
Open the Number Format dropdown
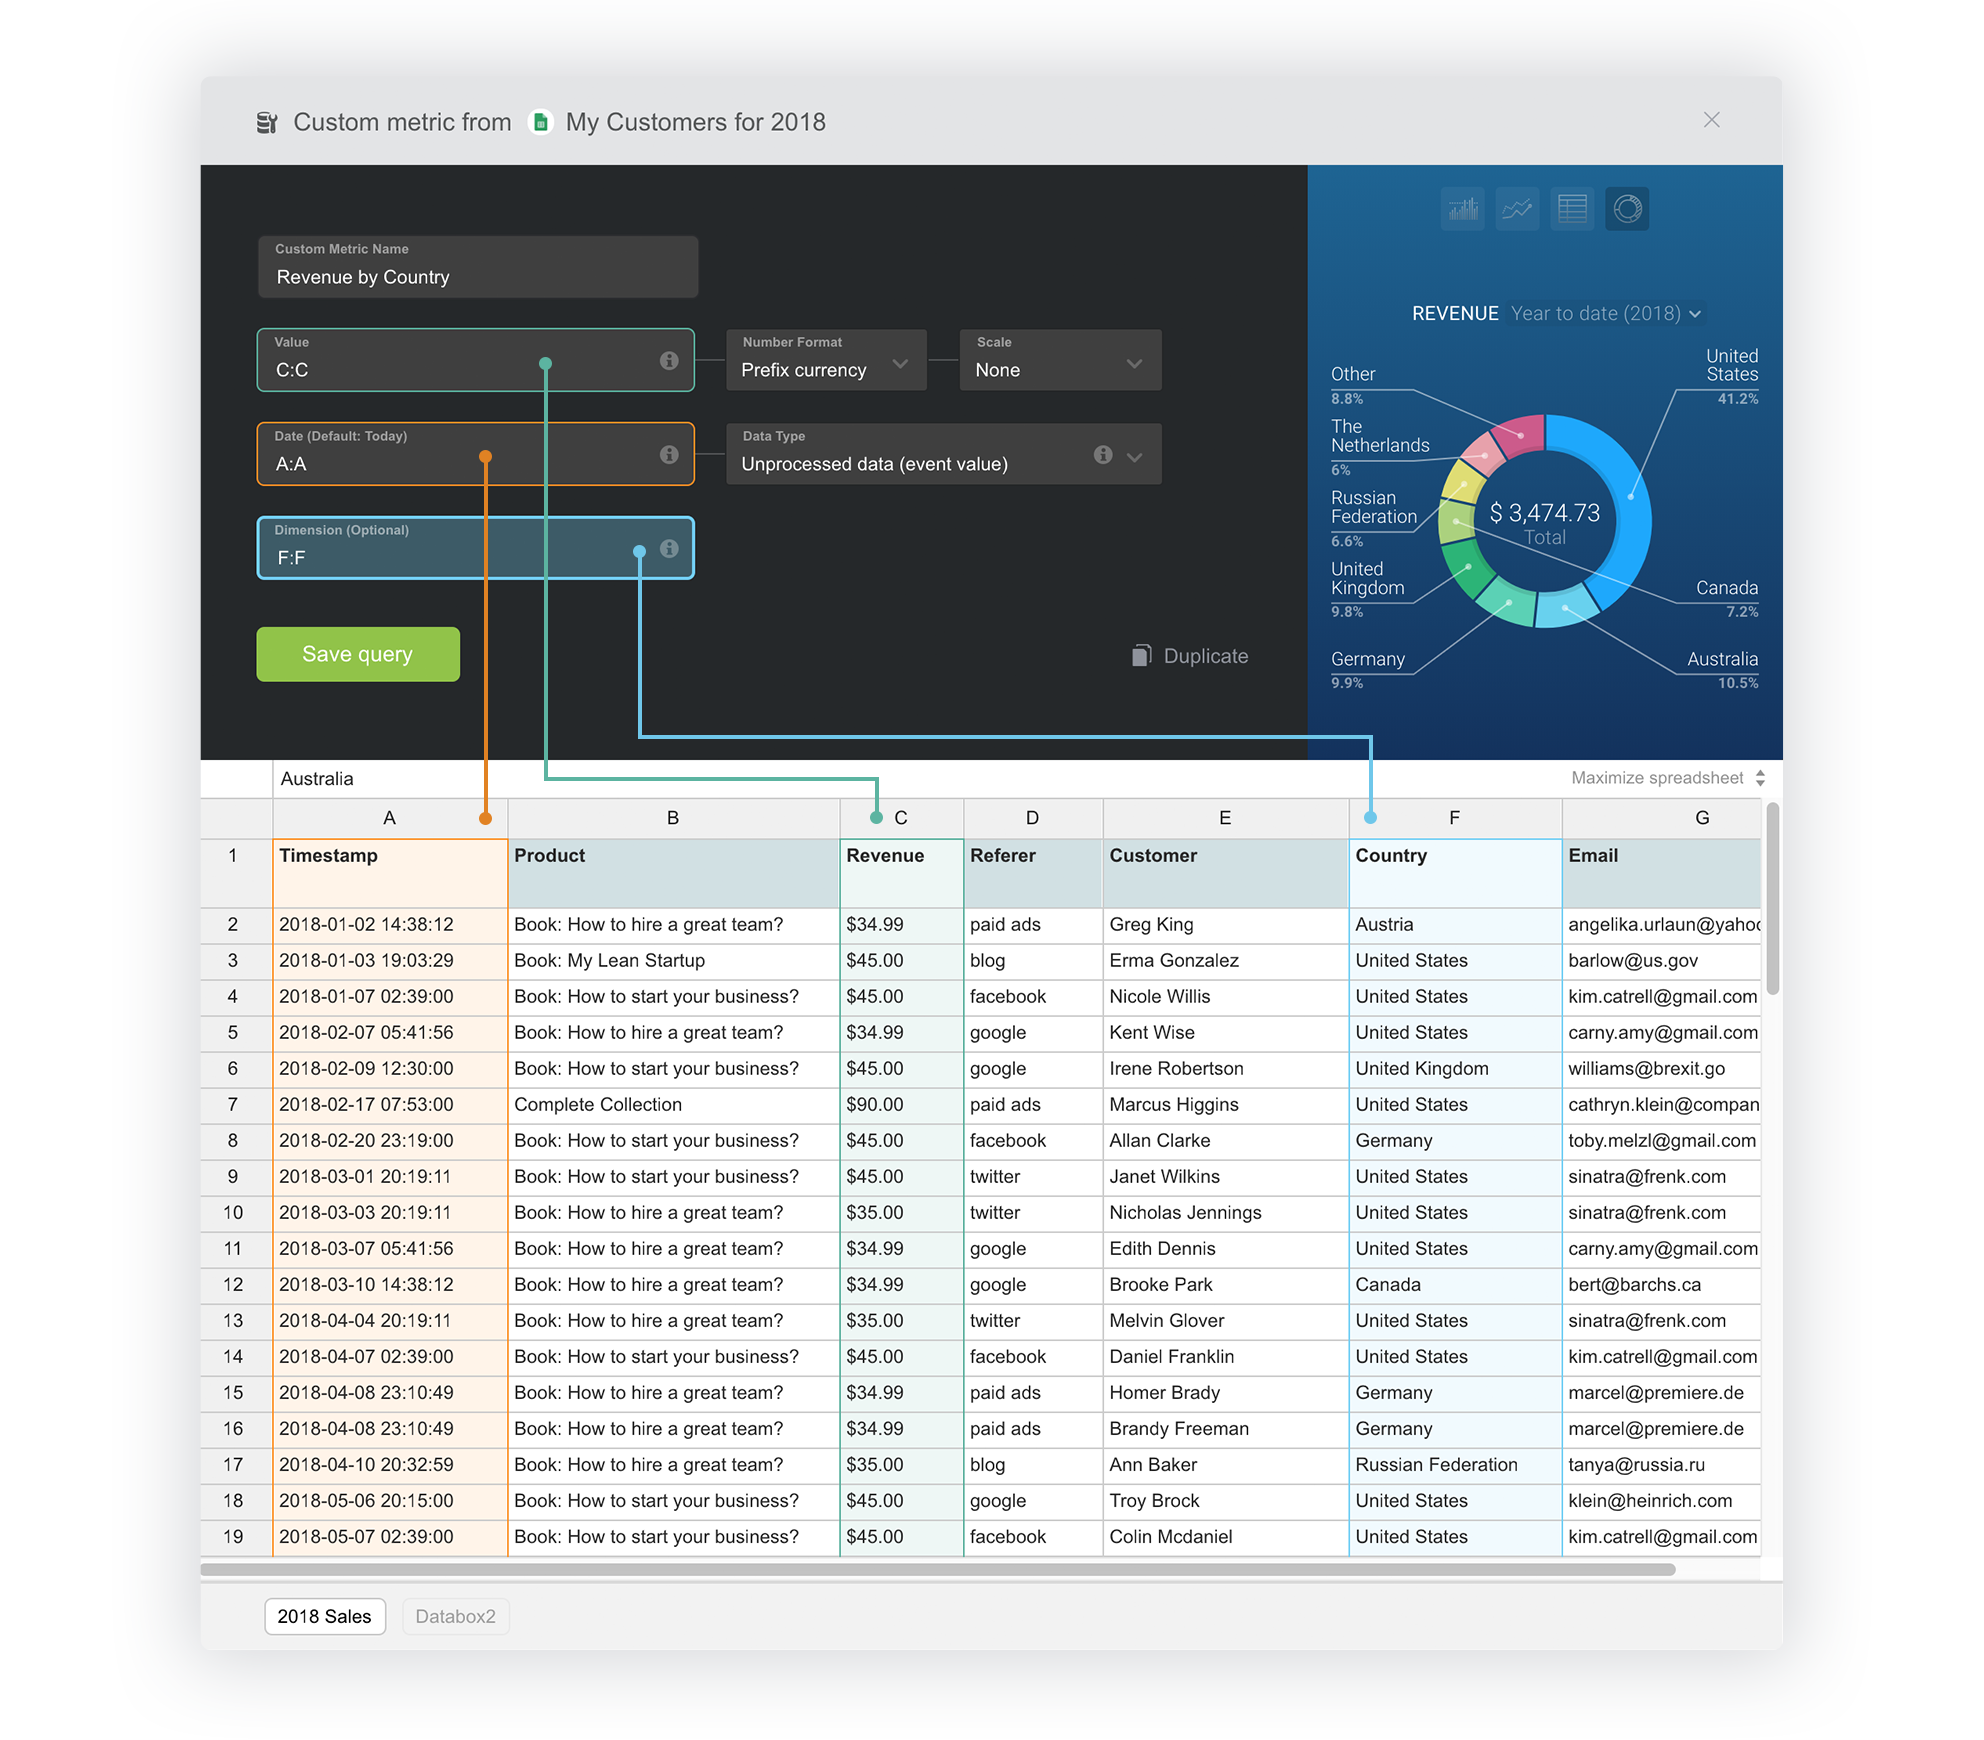tap(826, 361)
